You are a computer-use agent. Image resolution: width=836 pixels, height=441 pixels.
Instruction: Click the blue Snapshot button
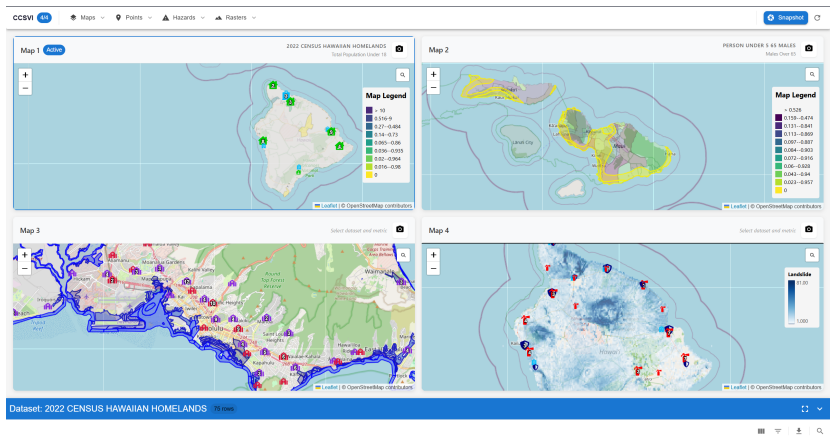click(785, 18)
